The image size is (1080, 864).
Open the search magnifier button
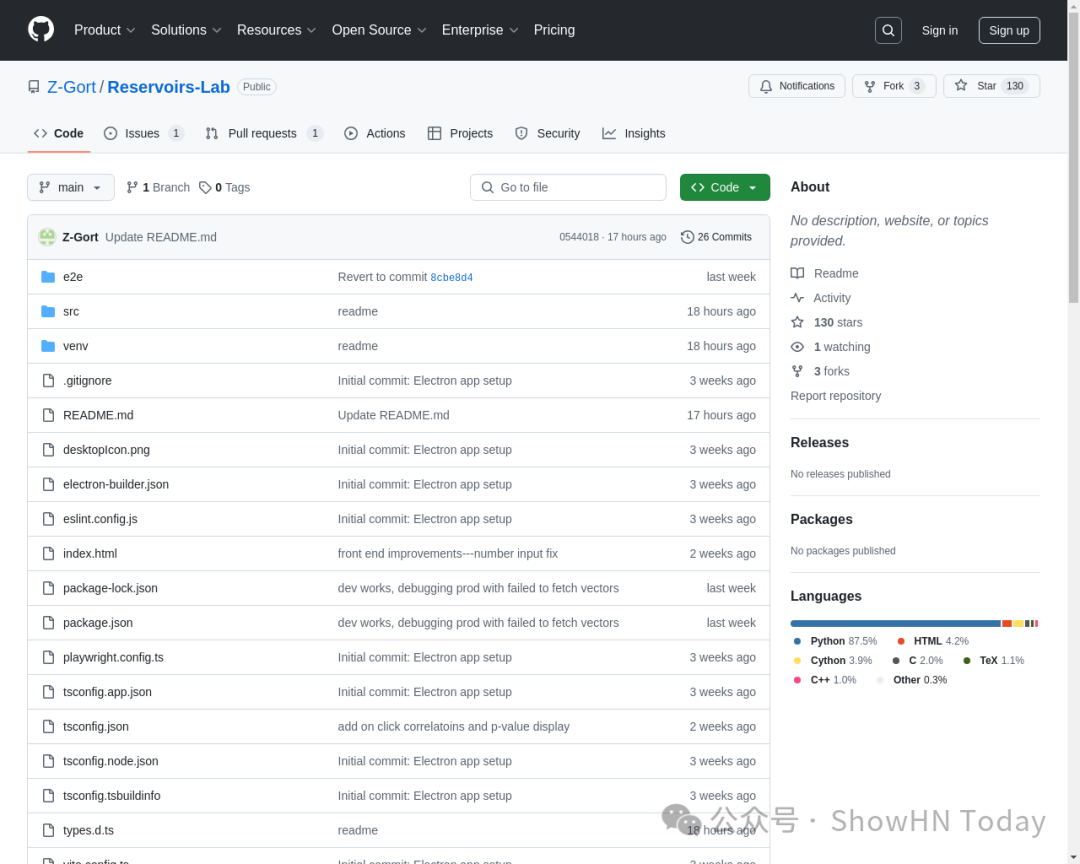pyautogui.click(x=888, y=30)
